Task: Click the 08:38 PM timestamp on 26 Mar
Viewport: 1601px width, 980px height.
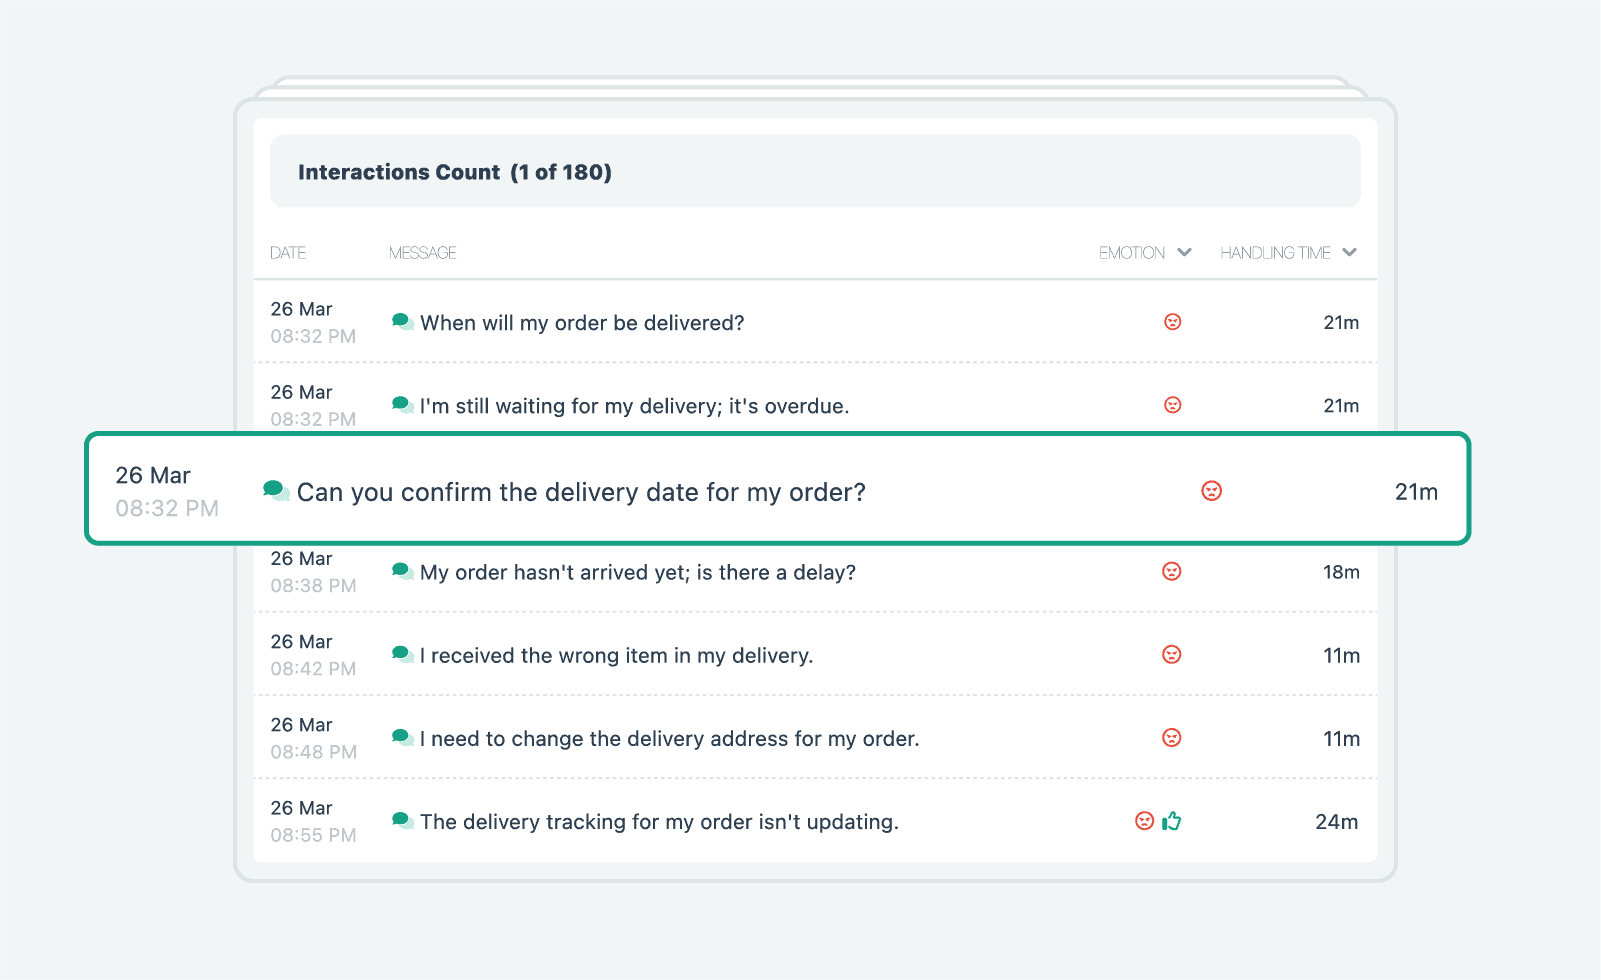Action: [x=313, y=586]
